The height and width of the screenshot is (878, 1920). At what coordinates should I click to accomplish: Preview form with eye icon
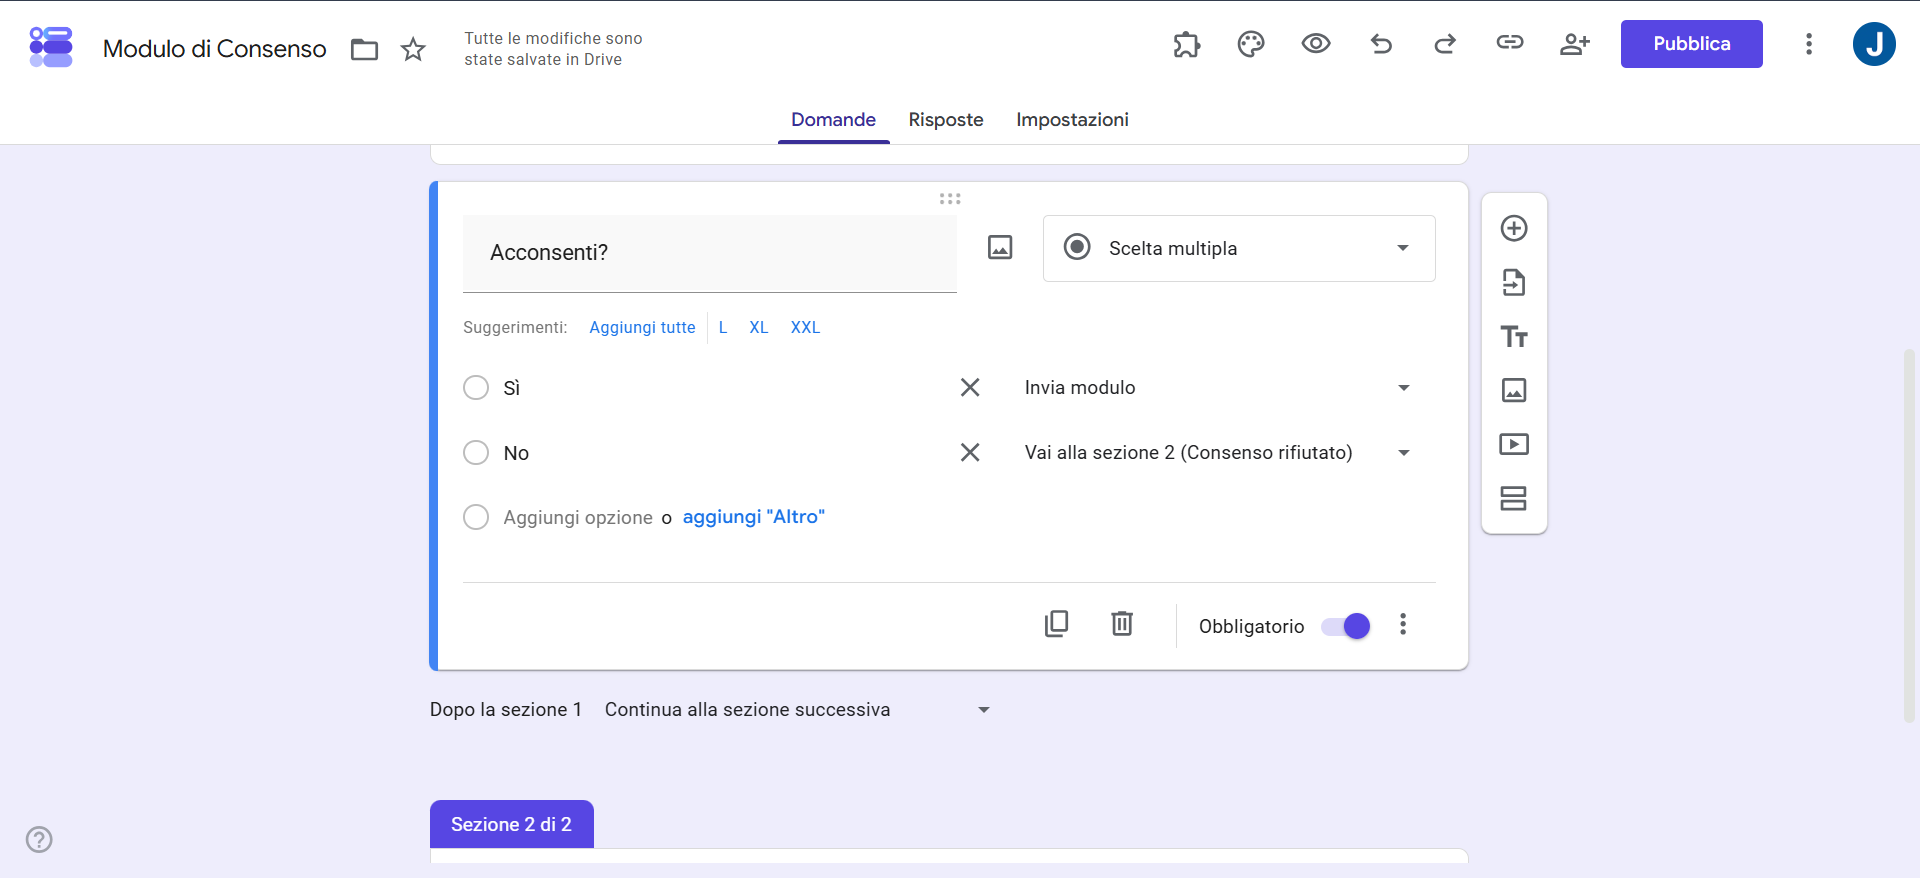pyautogui.click(x=1316, y=43)
